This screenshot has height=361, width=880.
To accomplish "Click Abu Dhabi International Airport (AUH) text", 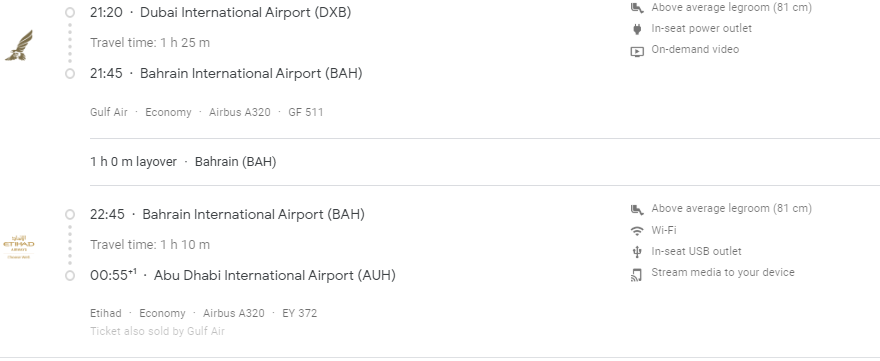I will pos(275,276).
